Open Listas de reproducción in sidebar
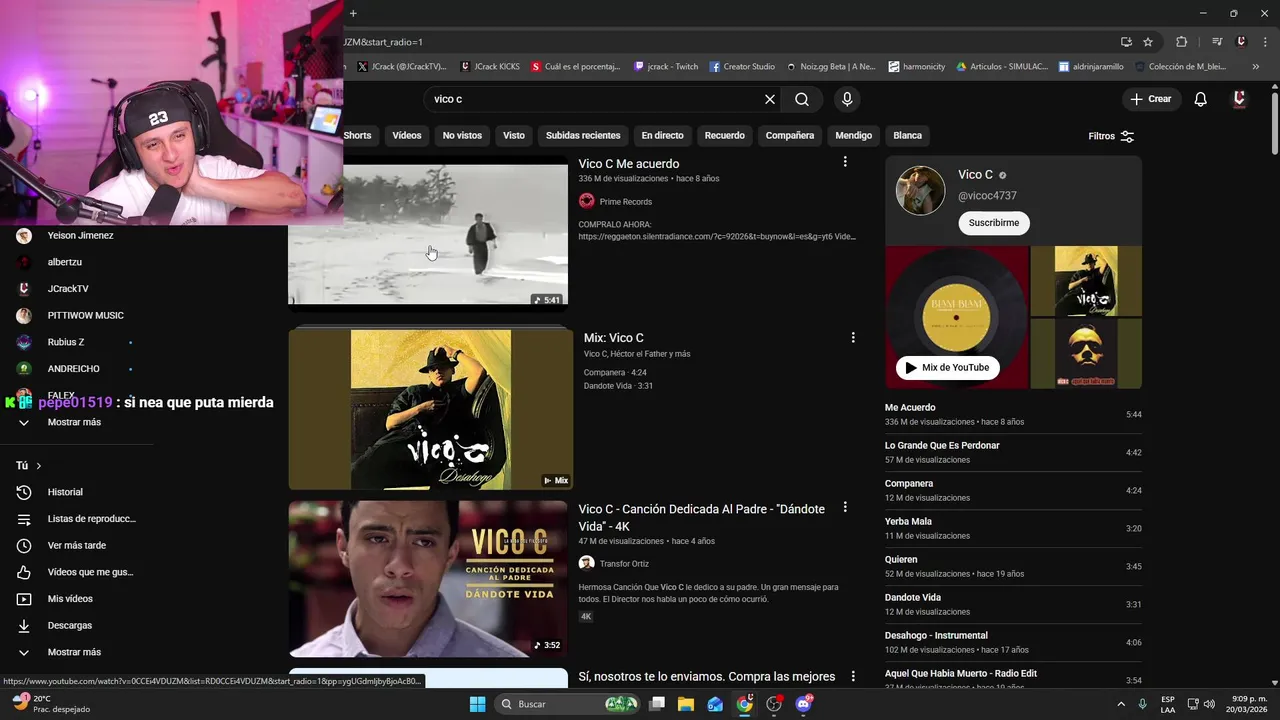The height and width of the screenshot is (720, 1280). pyautogui.click(x=76, y=519)
